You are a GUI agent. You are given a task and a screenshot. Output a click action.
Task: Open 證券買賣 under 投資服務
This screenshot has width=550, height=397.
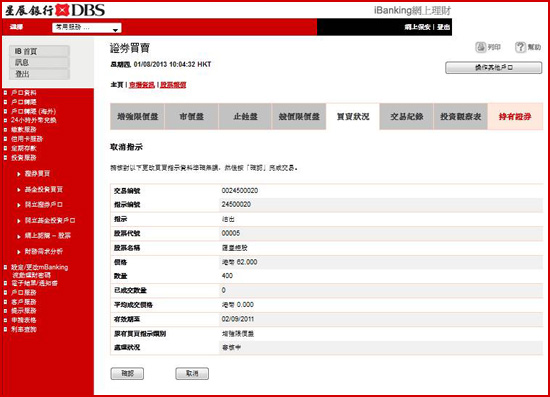pyautogui.click(x=37, y=174)
